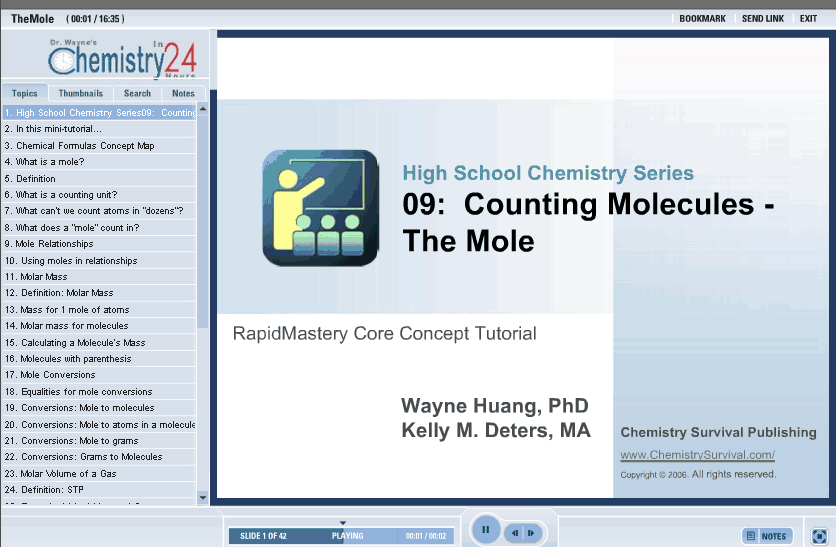836x547 pixels.
Task: Open the www.ChemistrySurvival.com link
Action: (x=697, y=455)
